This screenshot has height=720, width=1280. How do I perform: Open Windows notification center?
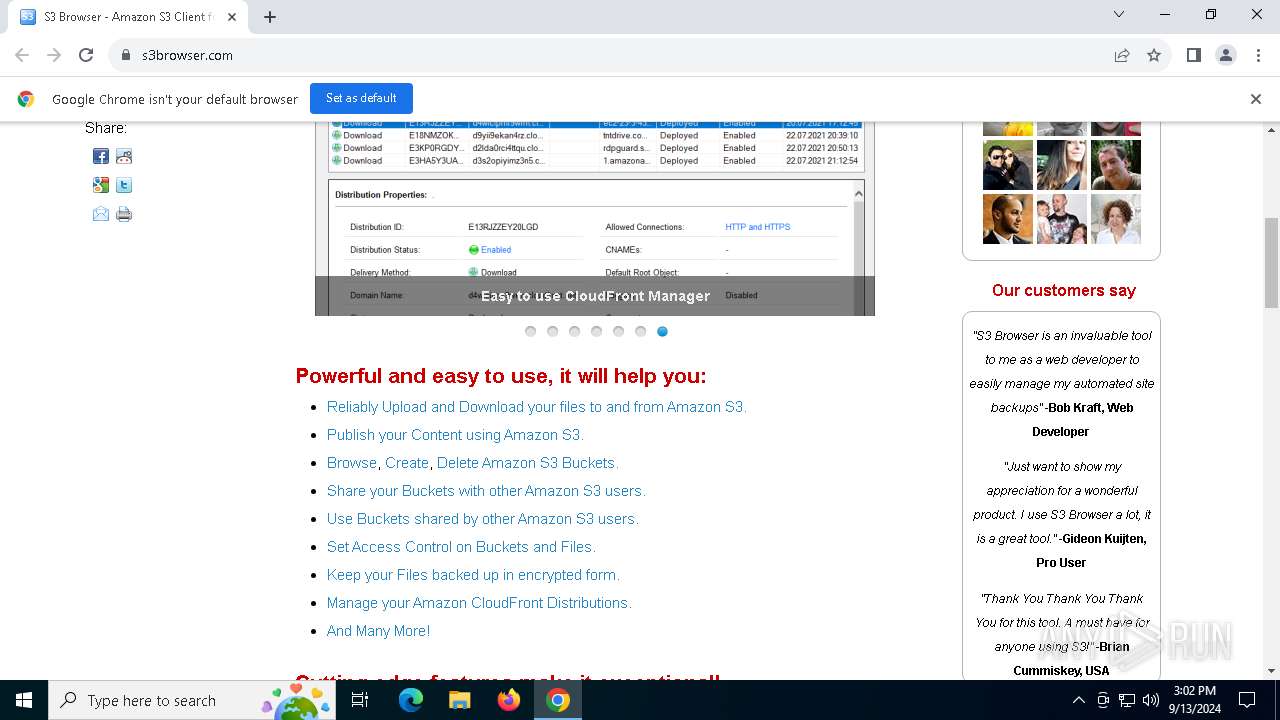pos(1247,700)
